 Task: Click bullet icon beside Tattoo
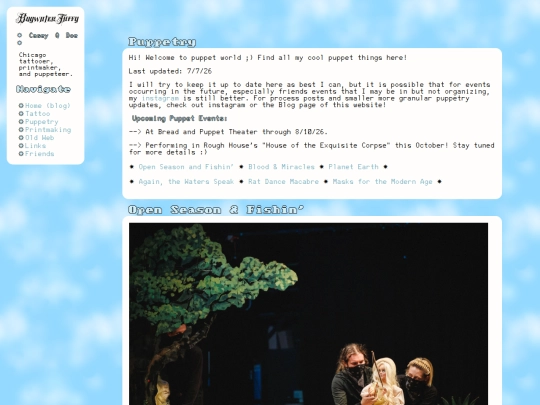tap(21, 114)
